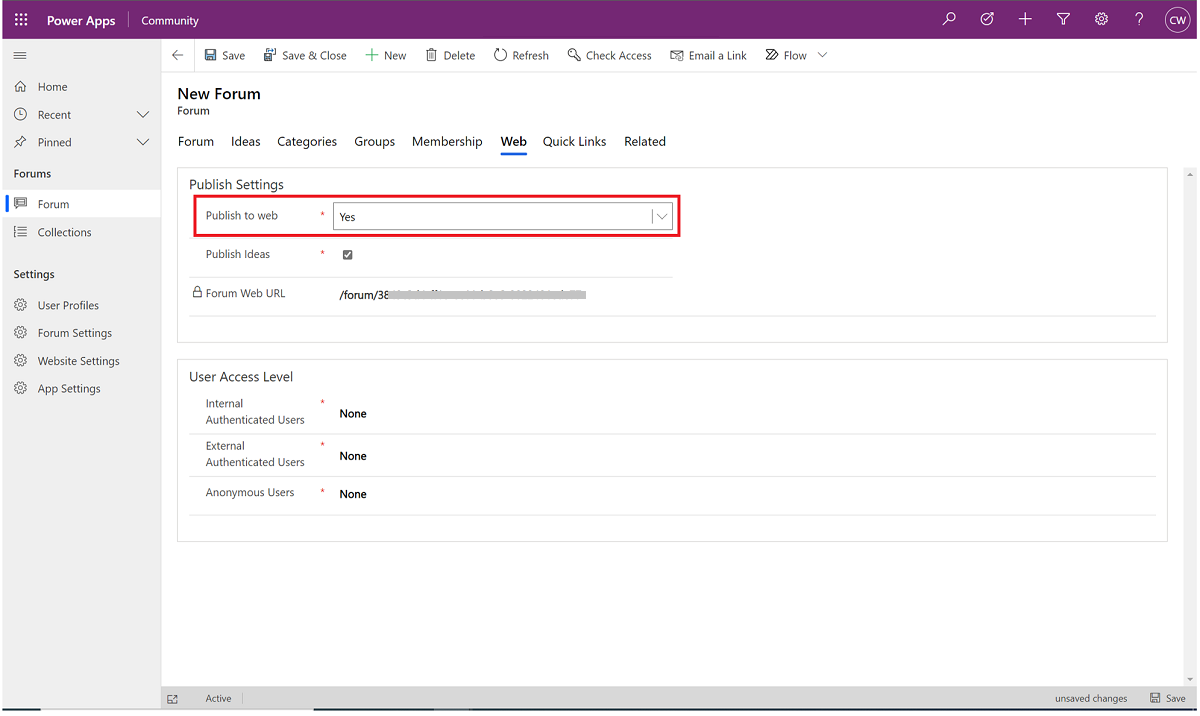Open the Related tab
Viewport: 1200px width, 716px height.
[645, 141]
